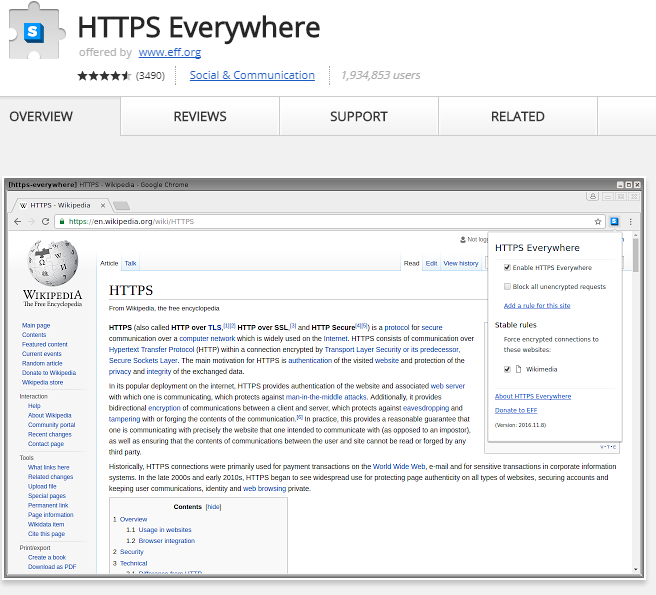Screen dimensions: 656x595
Task: Click Create a book link
Action: click(47, 557)
